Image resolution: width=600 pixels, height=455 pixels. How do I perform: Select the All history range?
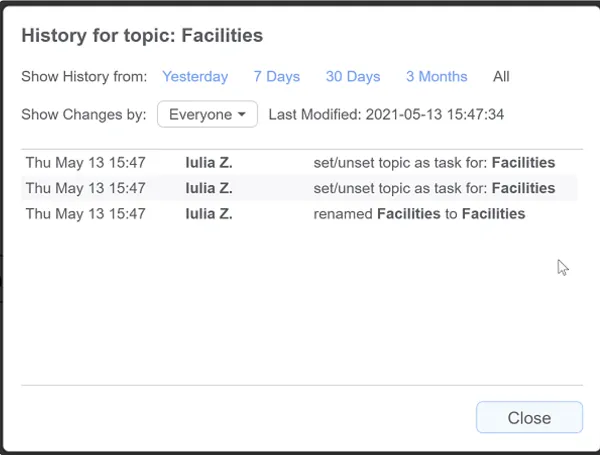(501, 77)
